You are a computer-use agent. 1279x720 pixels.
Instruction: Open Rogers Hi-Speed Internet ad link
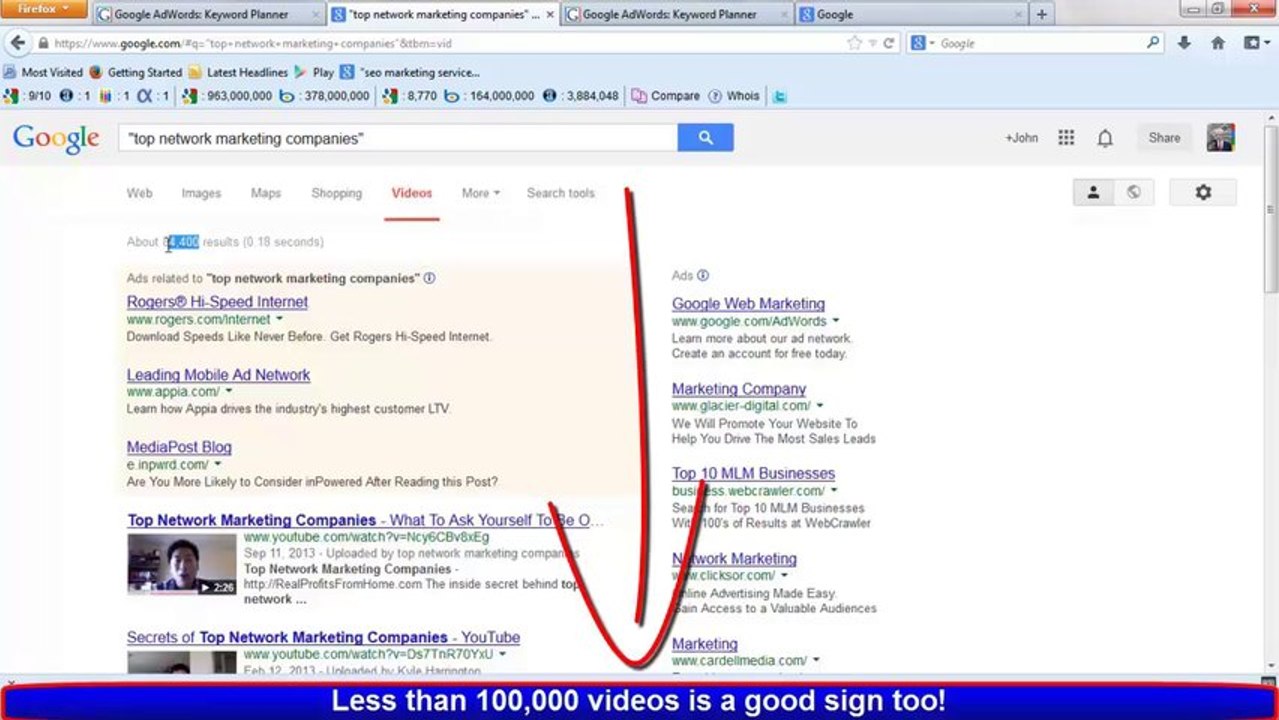pos(217,302)
